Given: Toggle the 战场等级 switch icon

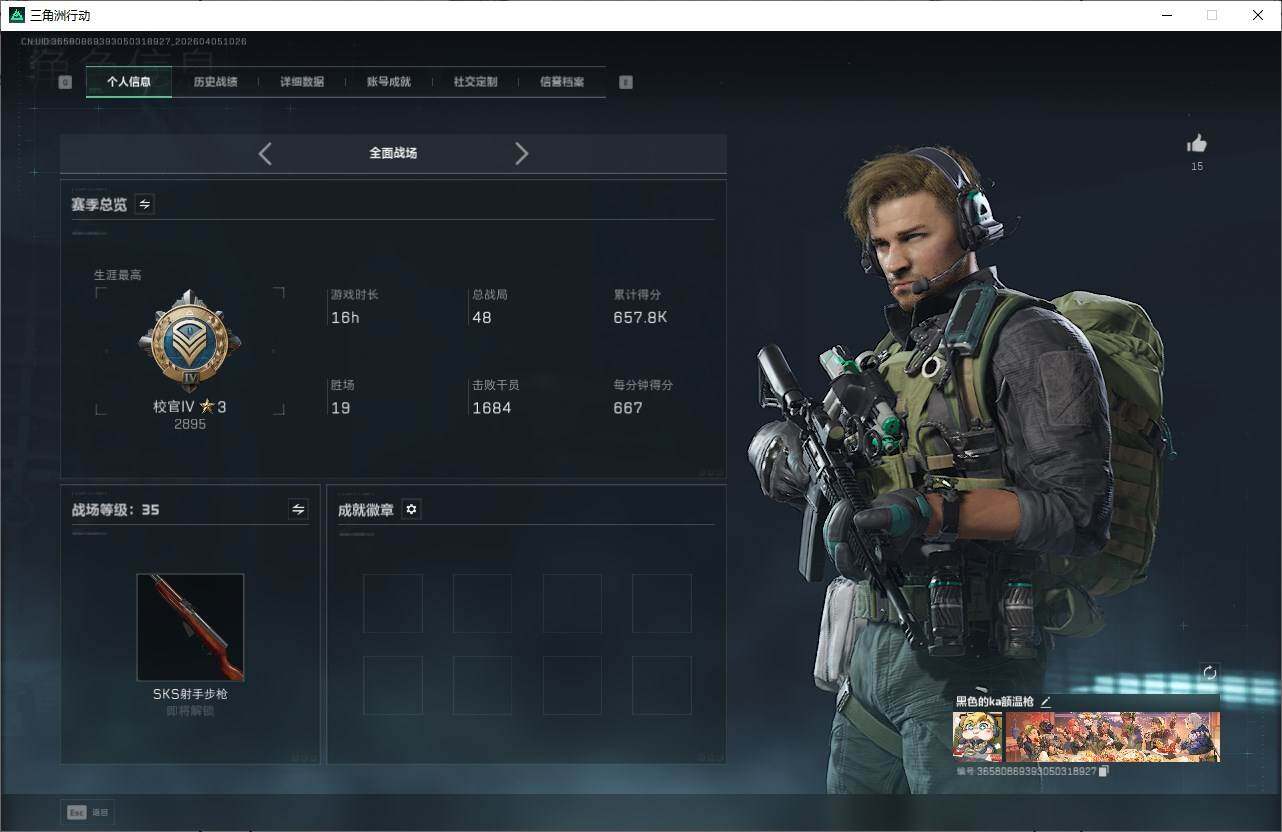Looking at the screenshot, I should point(298,509).
